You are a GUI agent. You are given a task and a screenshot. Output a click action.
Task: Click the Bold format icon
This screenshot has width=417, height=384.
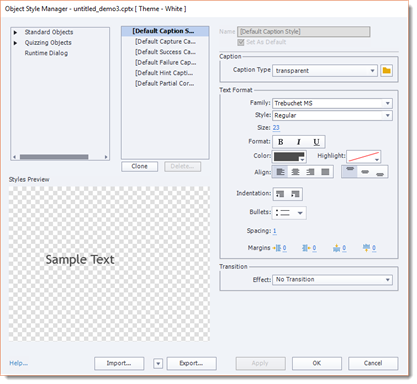tap(281, 142)
